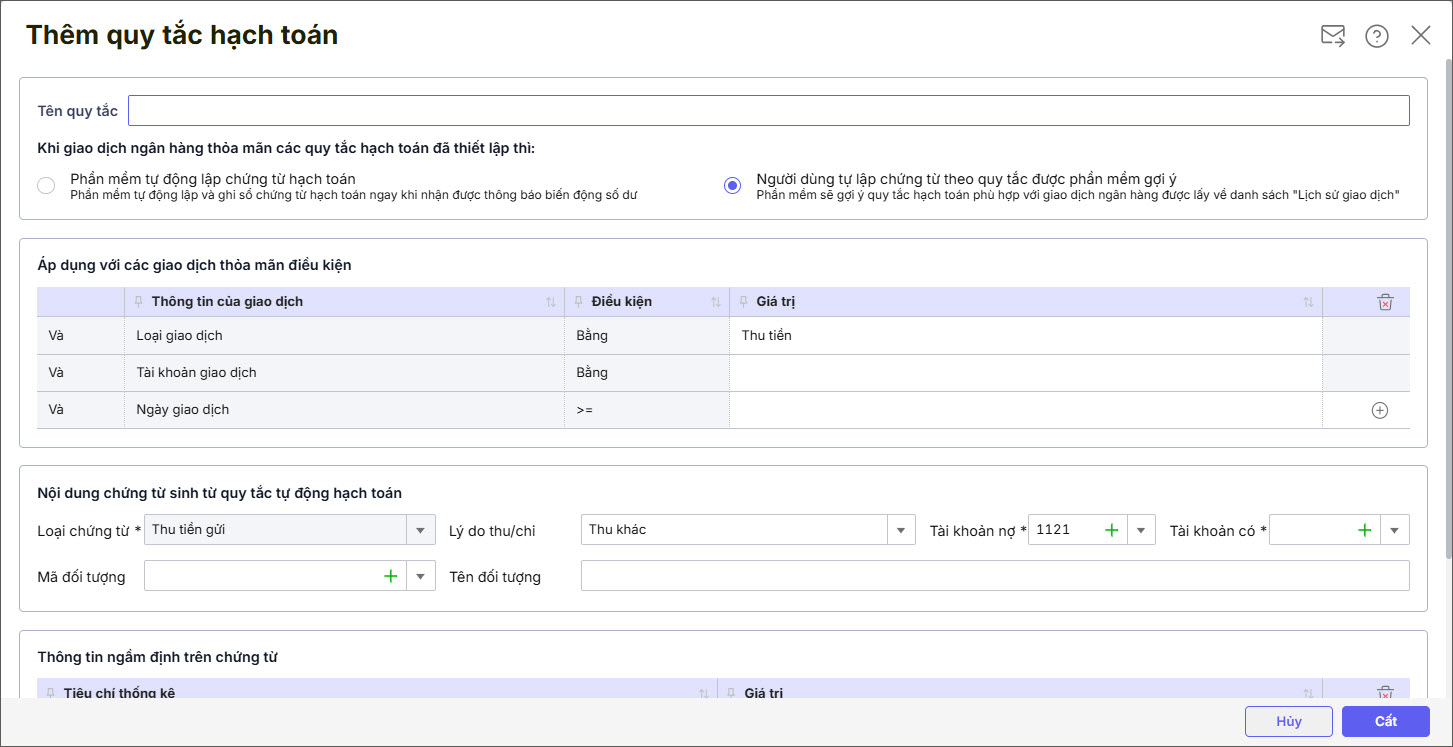Click the Tên quy tắc input field
The height and width of the screenshot is (747, 1453).
[x=768, y=110]
